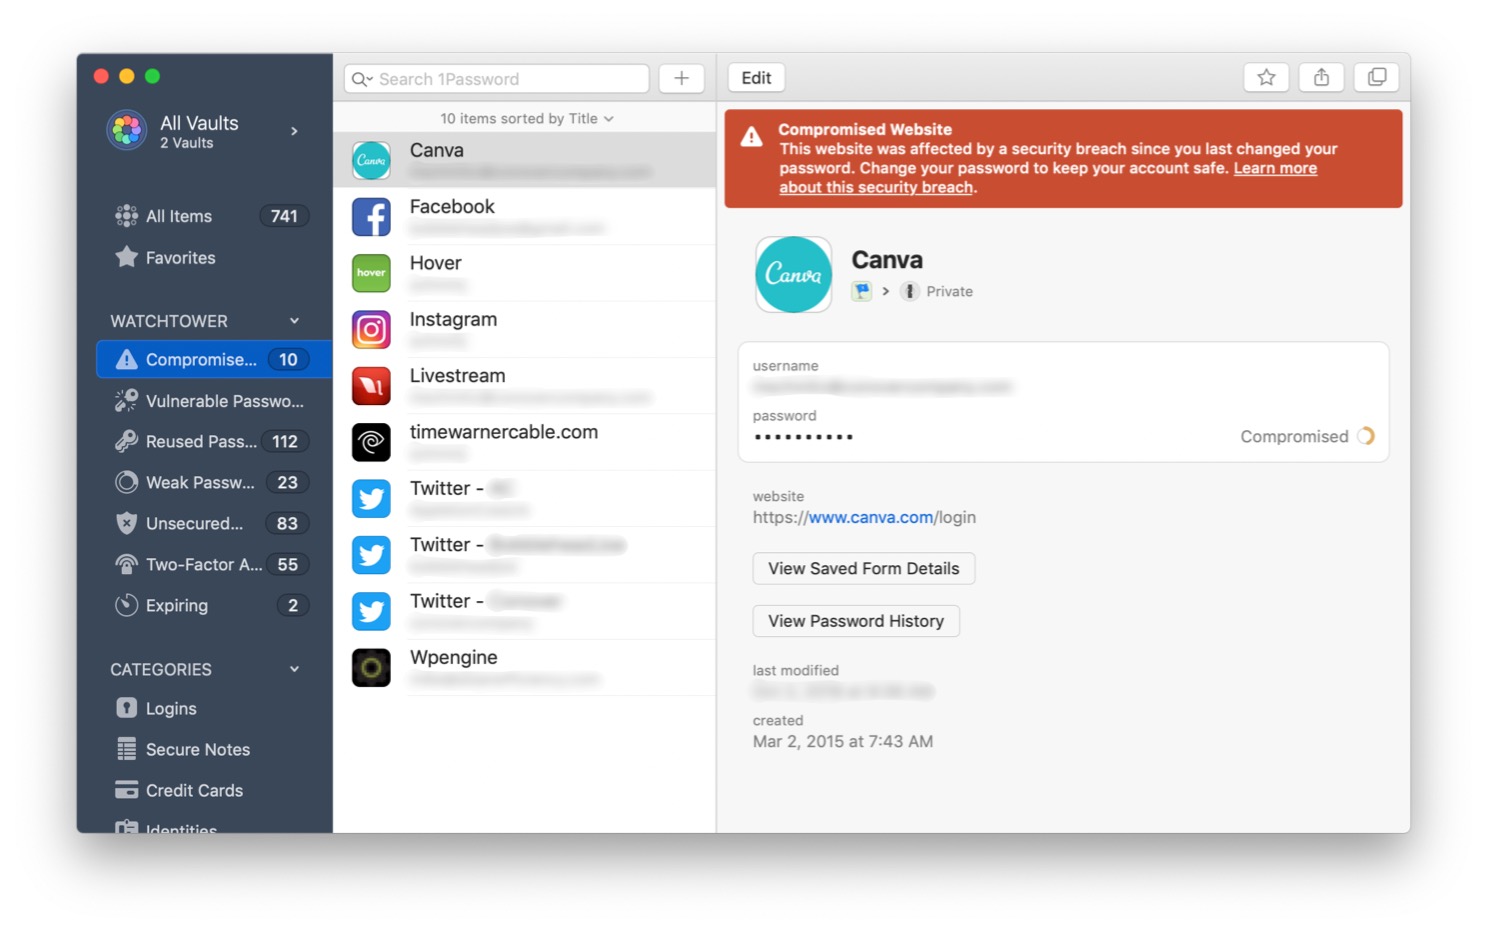Click created date Mar 2, 2015 text
The width and height of the screenshot is (1488, 932).
coord(843,741)
